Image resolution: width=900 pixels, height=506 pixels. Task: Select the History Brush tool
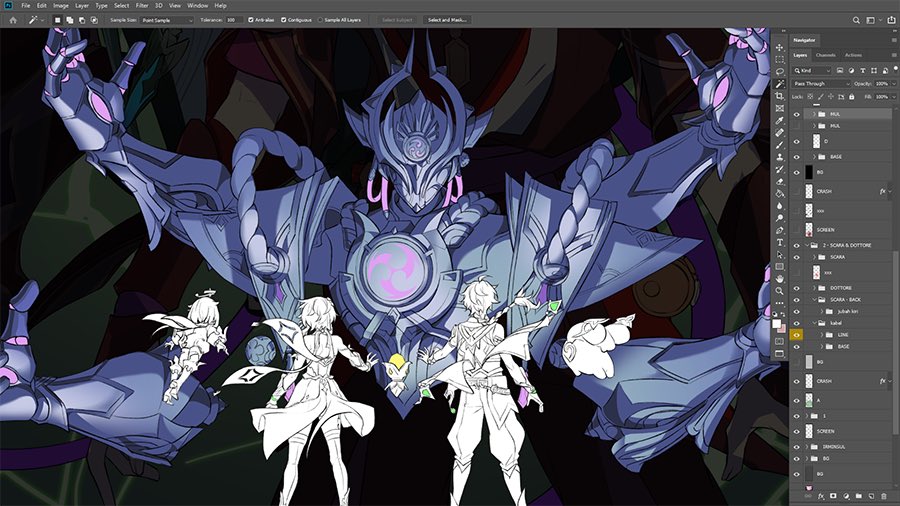pos(779,169)
